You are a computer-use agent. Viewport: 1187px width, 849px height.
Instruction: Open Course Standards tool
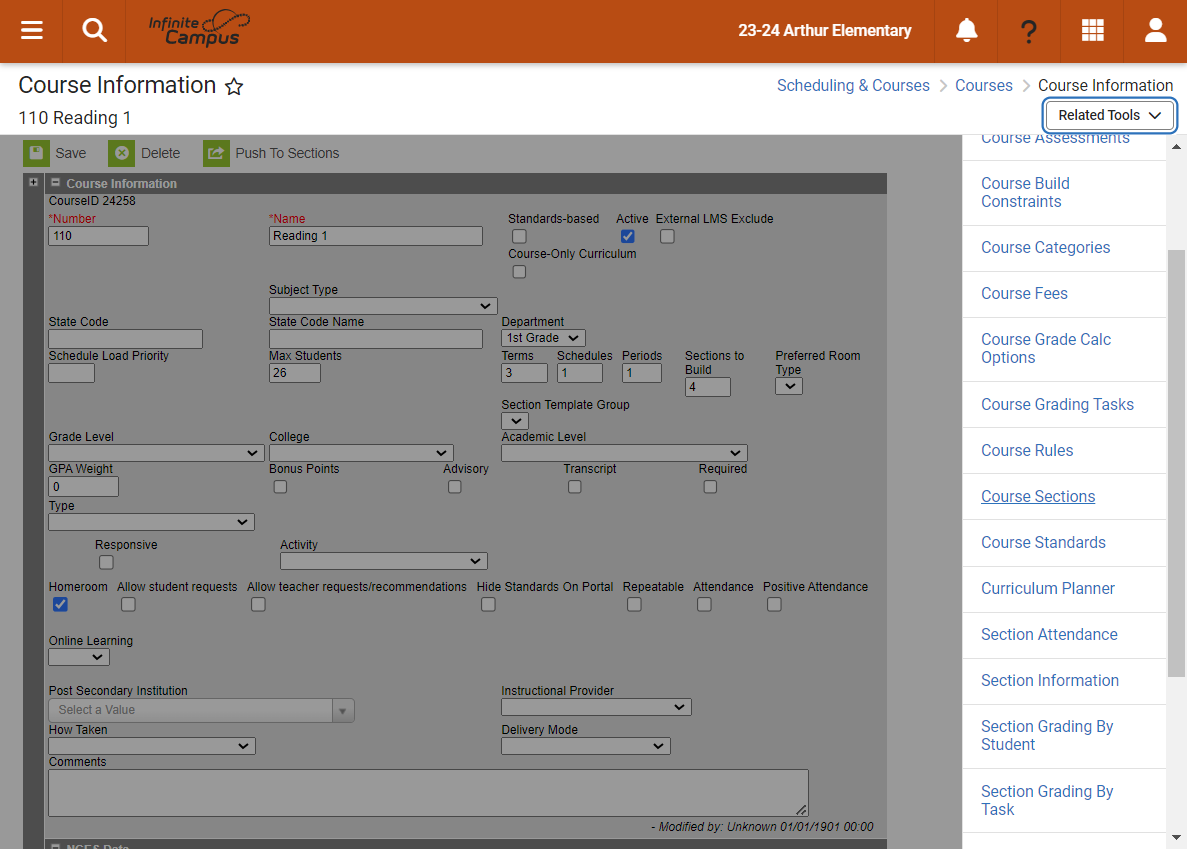[1043, 543]
